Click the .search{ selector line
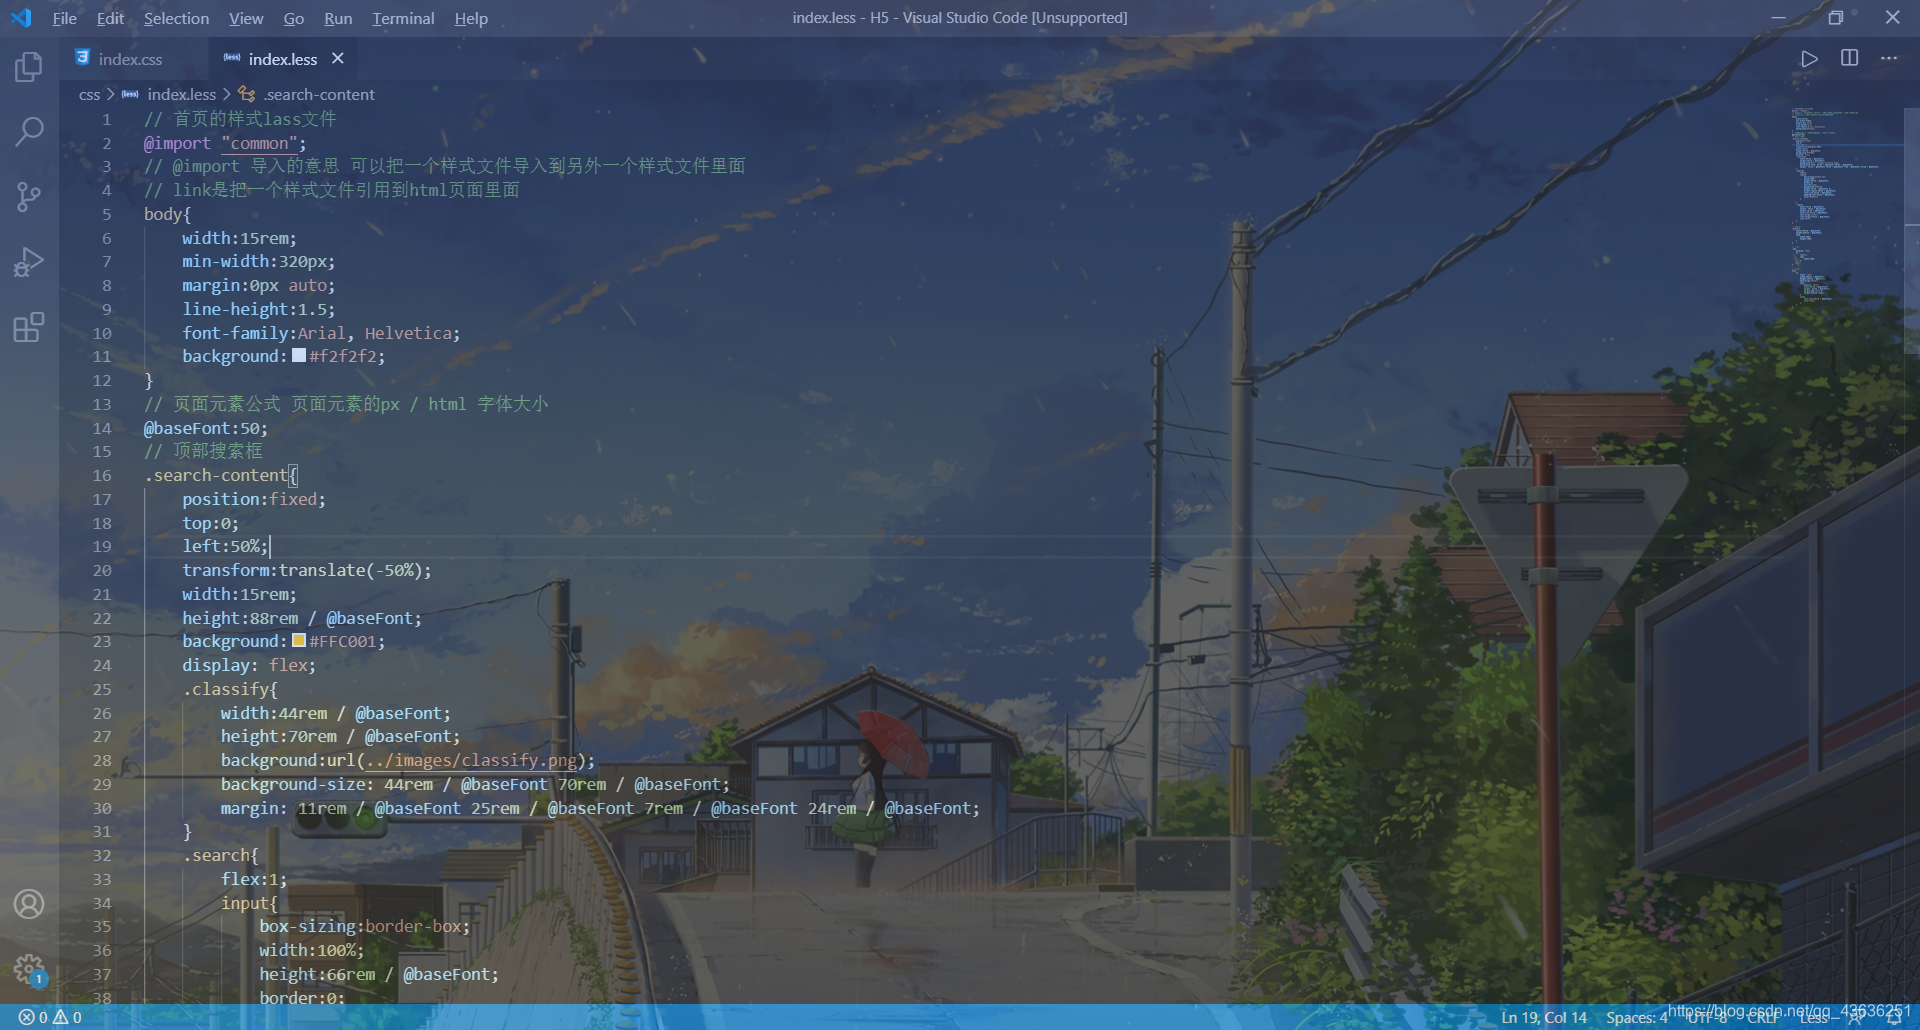Image resolution: width=1920 pixels, height=1030 pixels. click(x=220, y=855)
